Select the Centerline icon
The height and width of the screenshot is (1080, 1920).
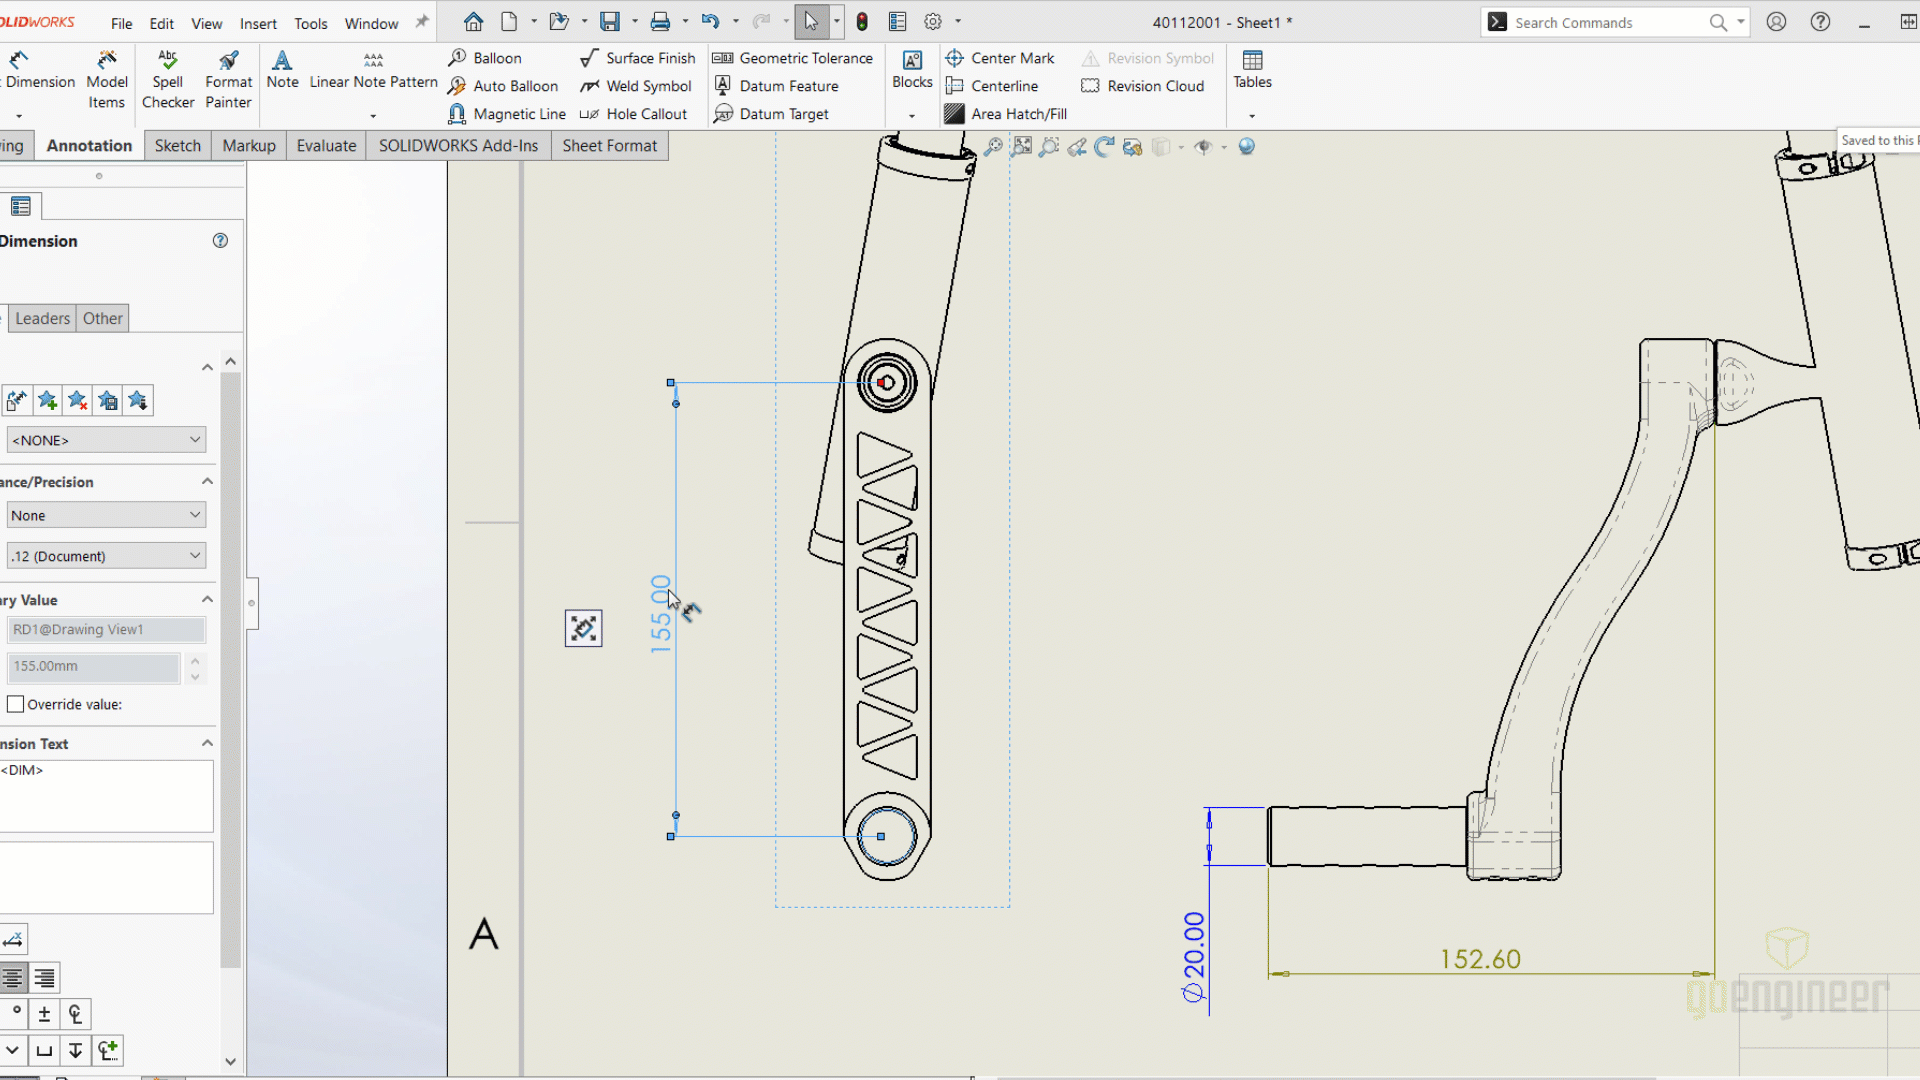(953, 84)
